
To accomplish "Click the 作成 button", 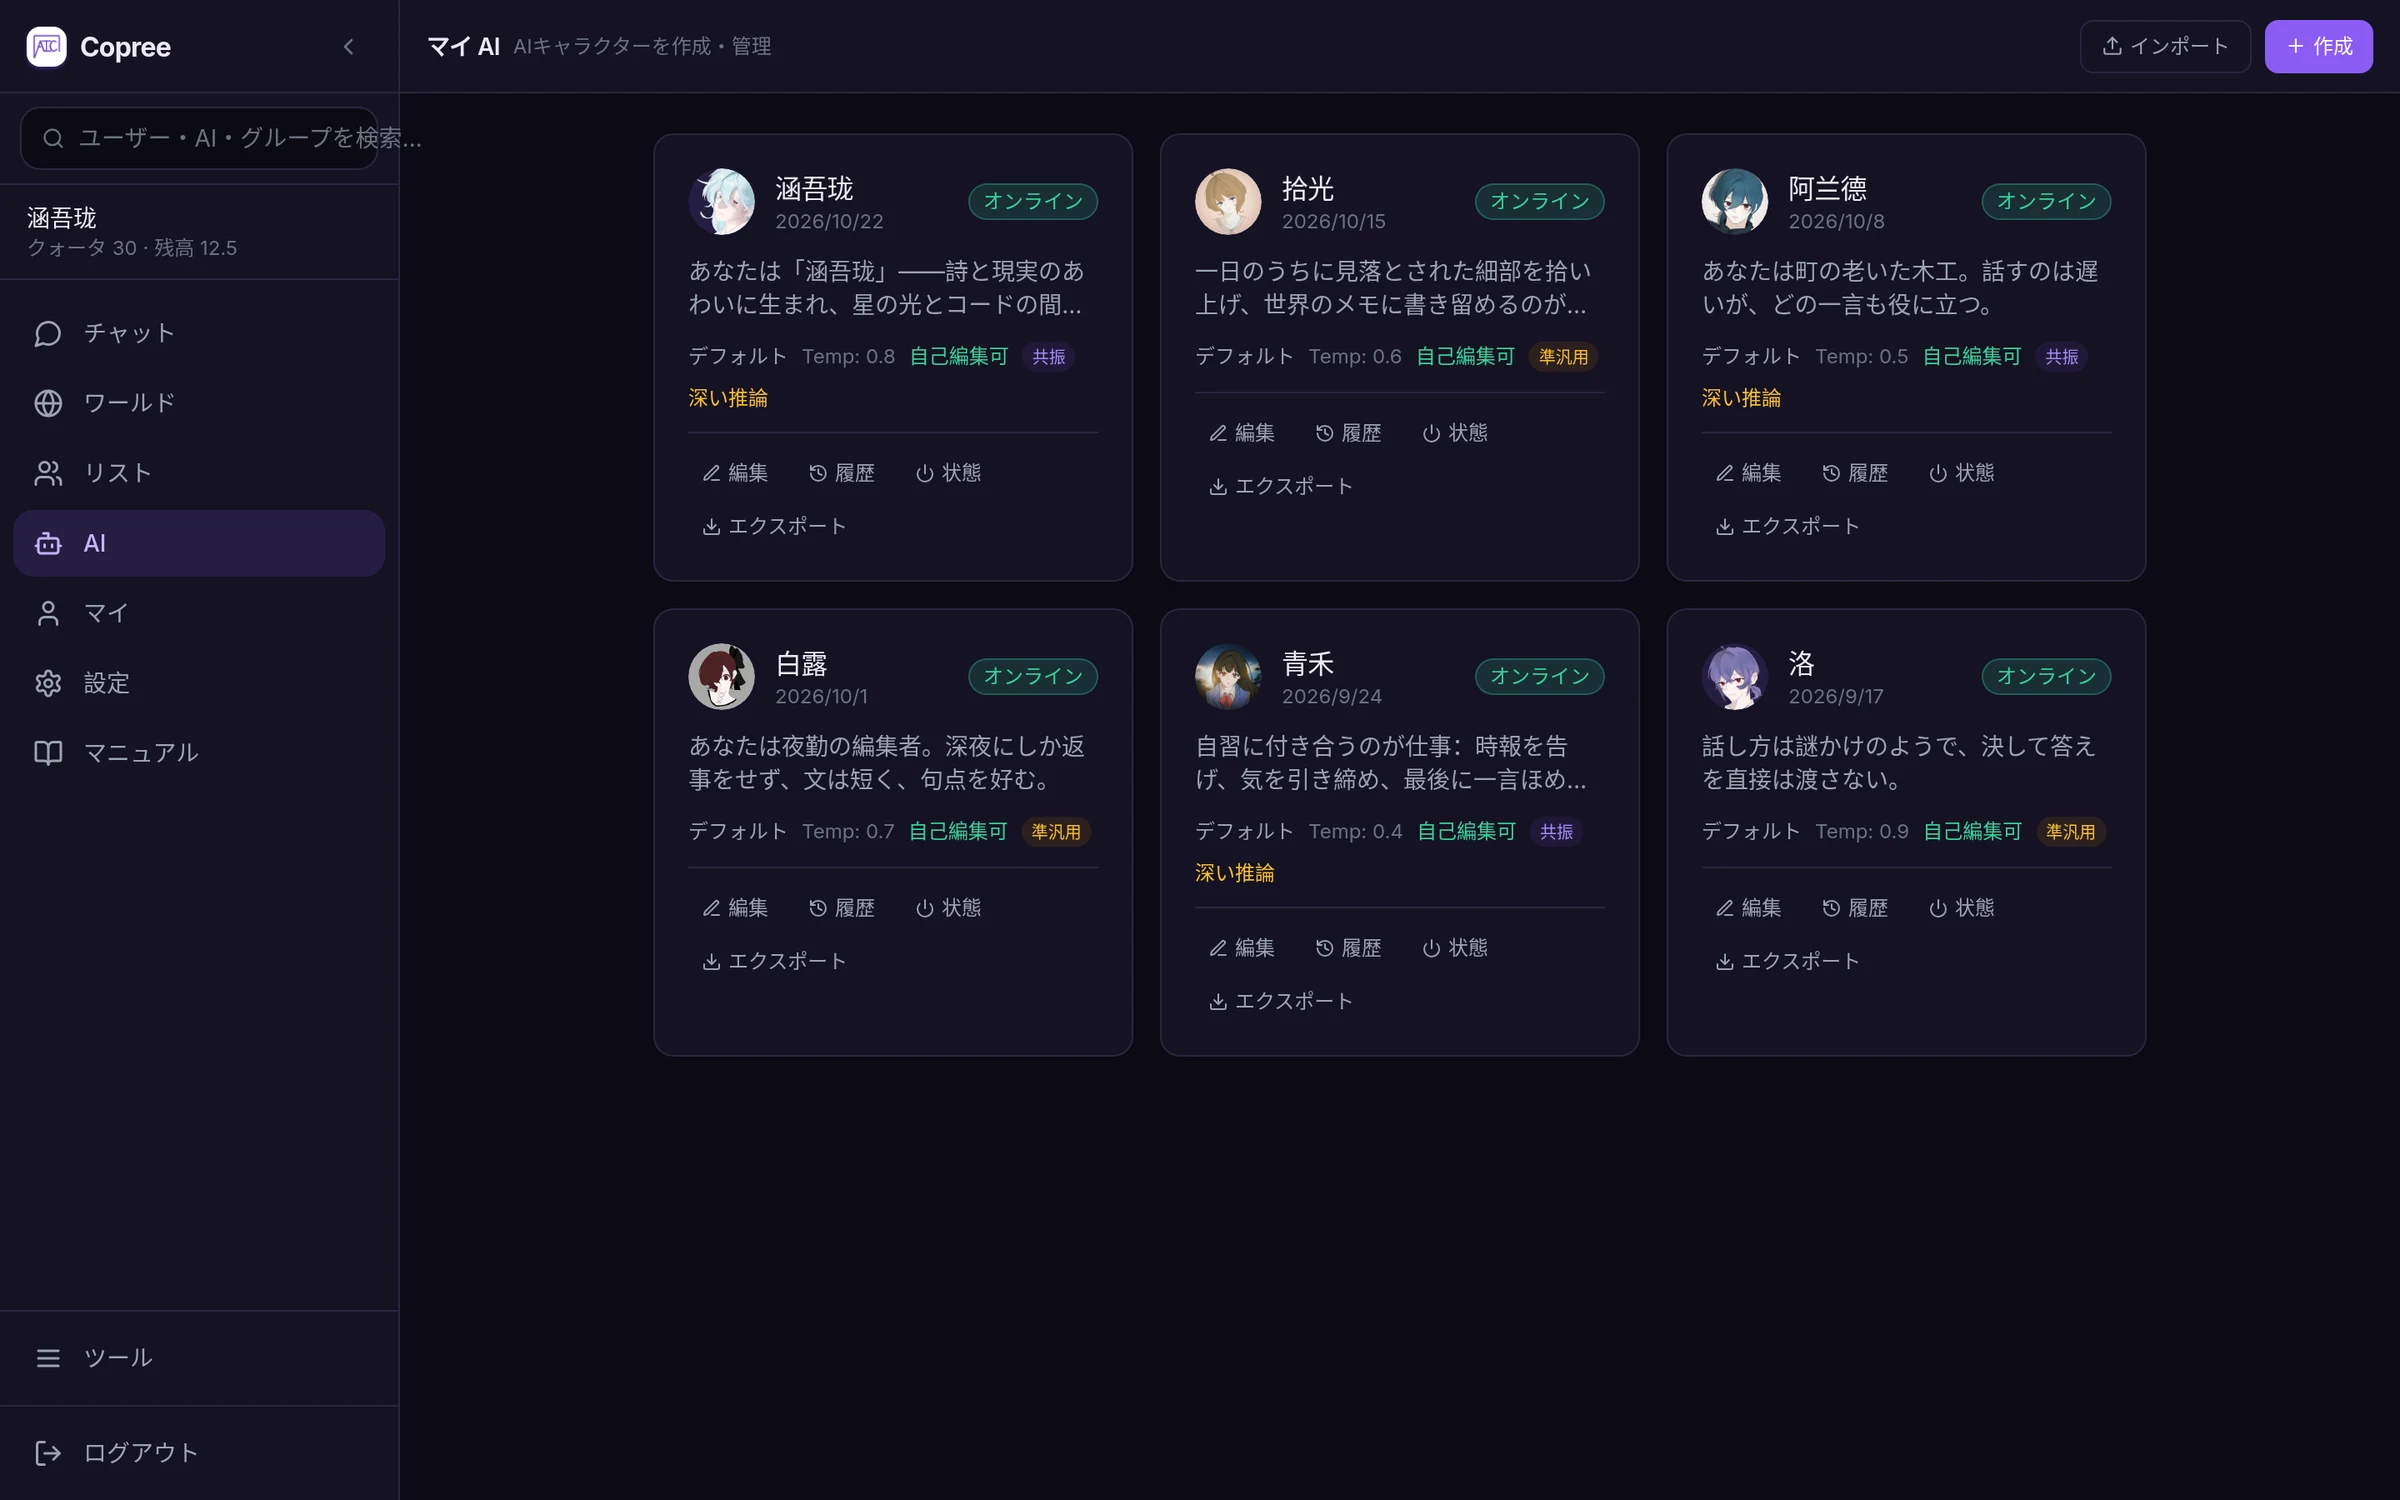I will 2318,46.
